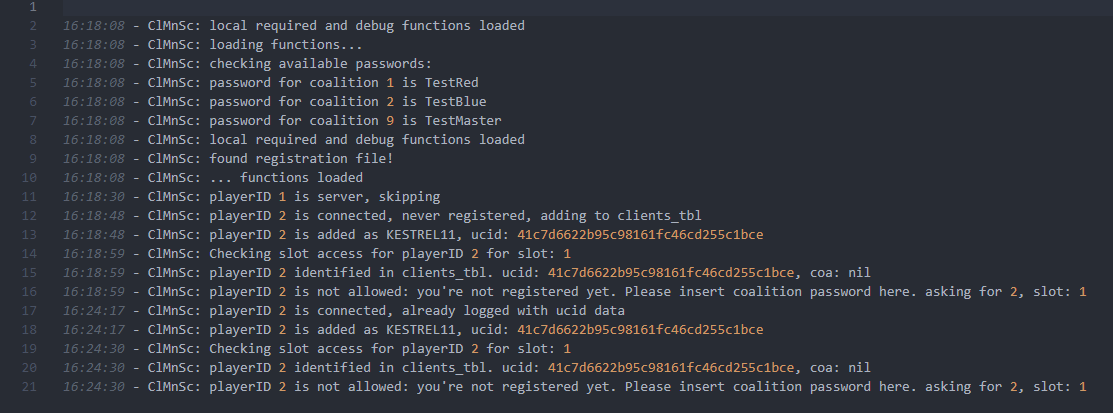Click "found registration file!" text

point(301,159)
